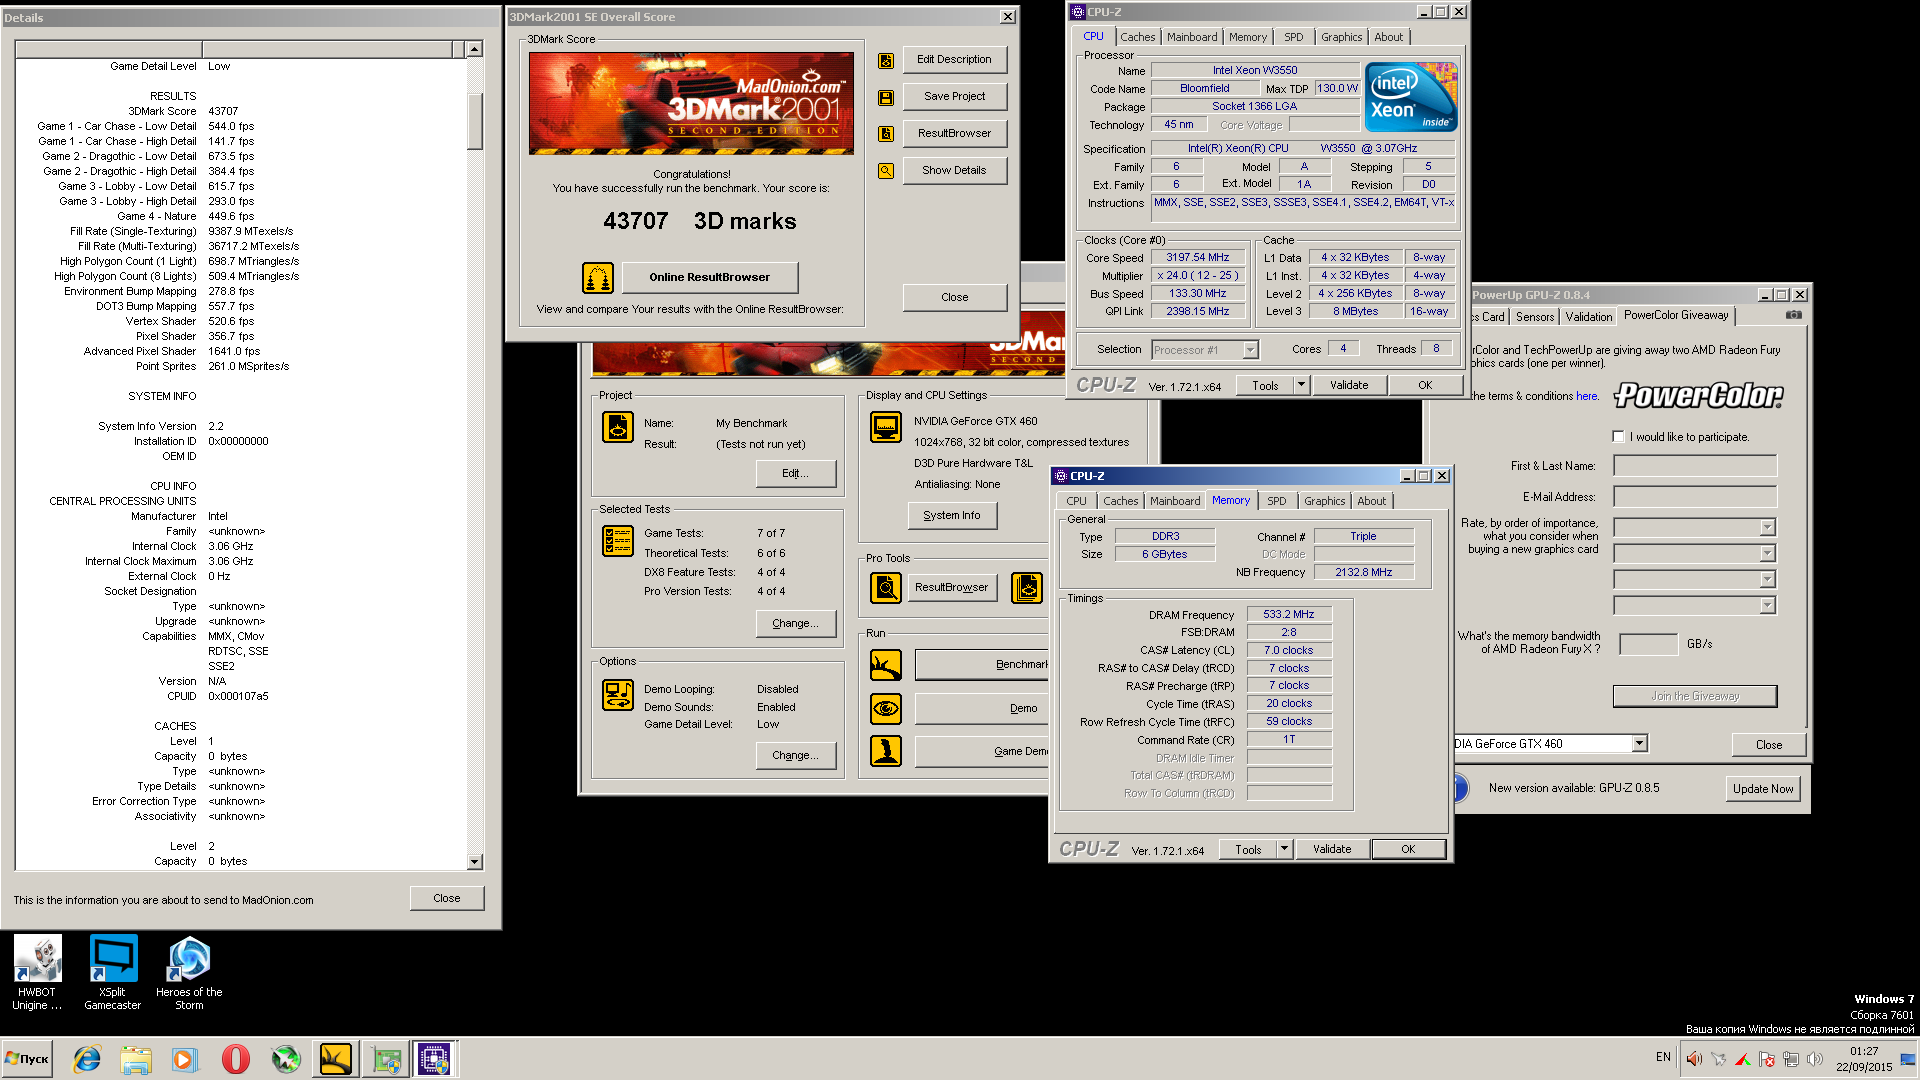Focus the E-Mail Address field
This screenshot has width=1920, height=1080.
pyautogui.click(x=1695, y=497)
